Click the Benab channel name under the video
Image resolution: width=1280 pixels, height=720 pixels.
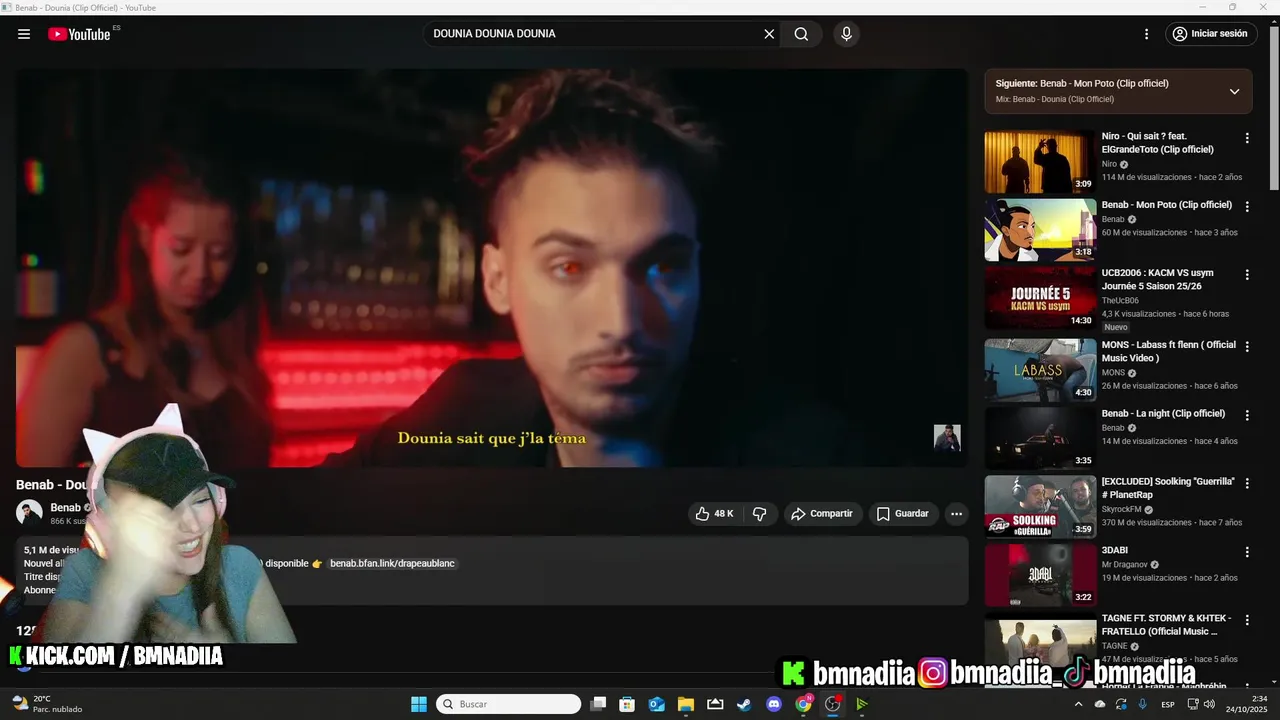(x=66, y=508)
